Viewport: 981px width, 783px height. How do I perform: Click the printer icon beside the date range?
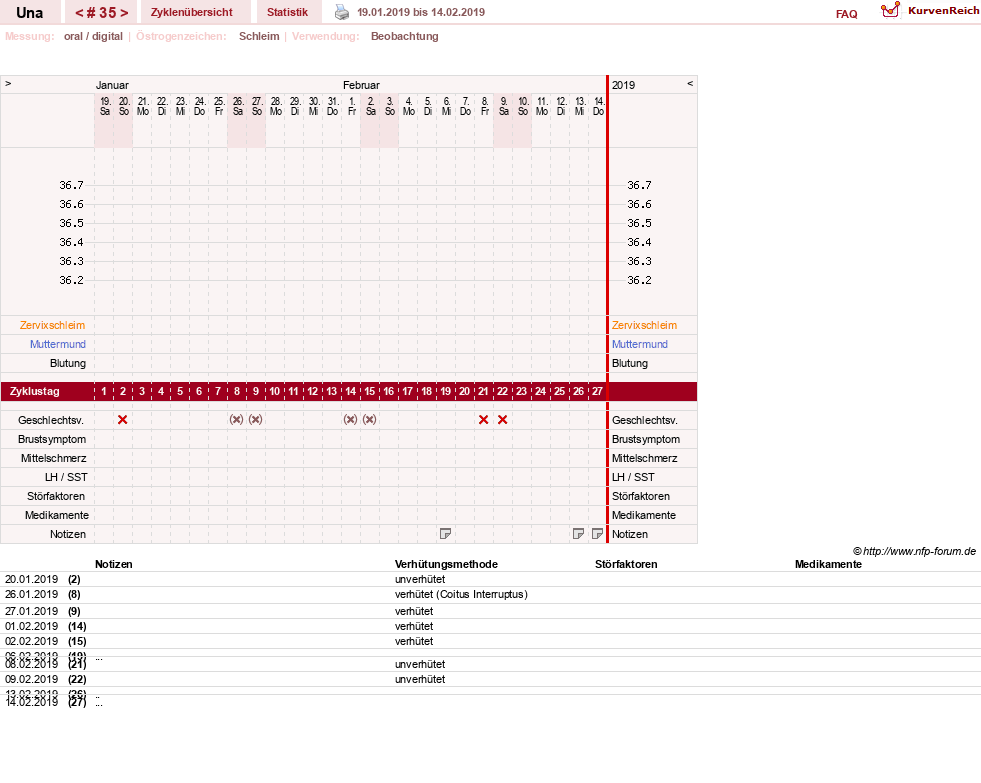coord(342,12)
